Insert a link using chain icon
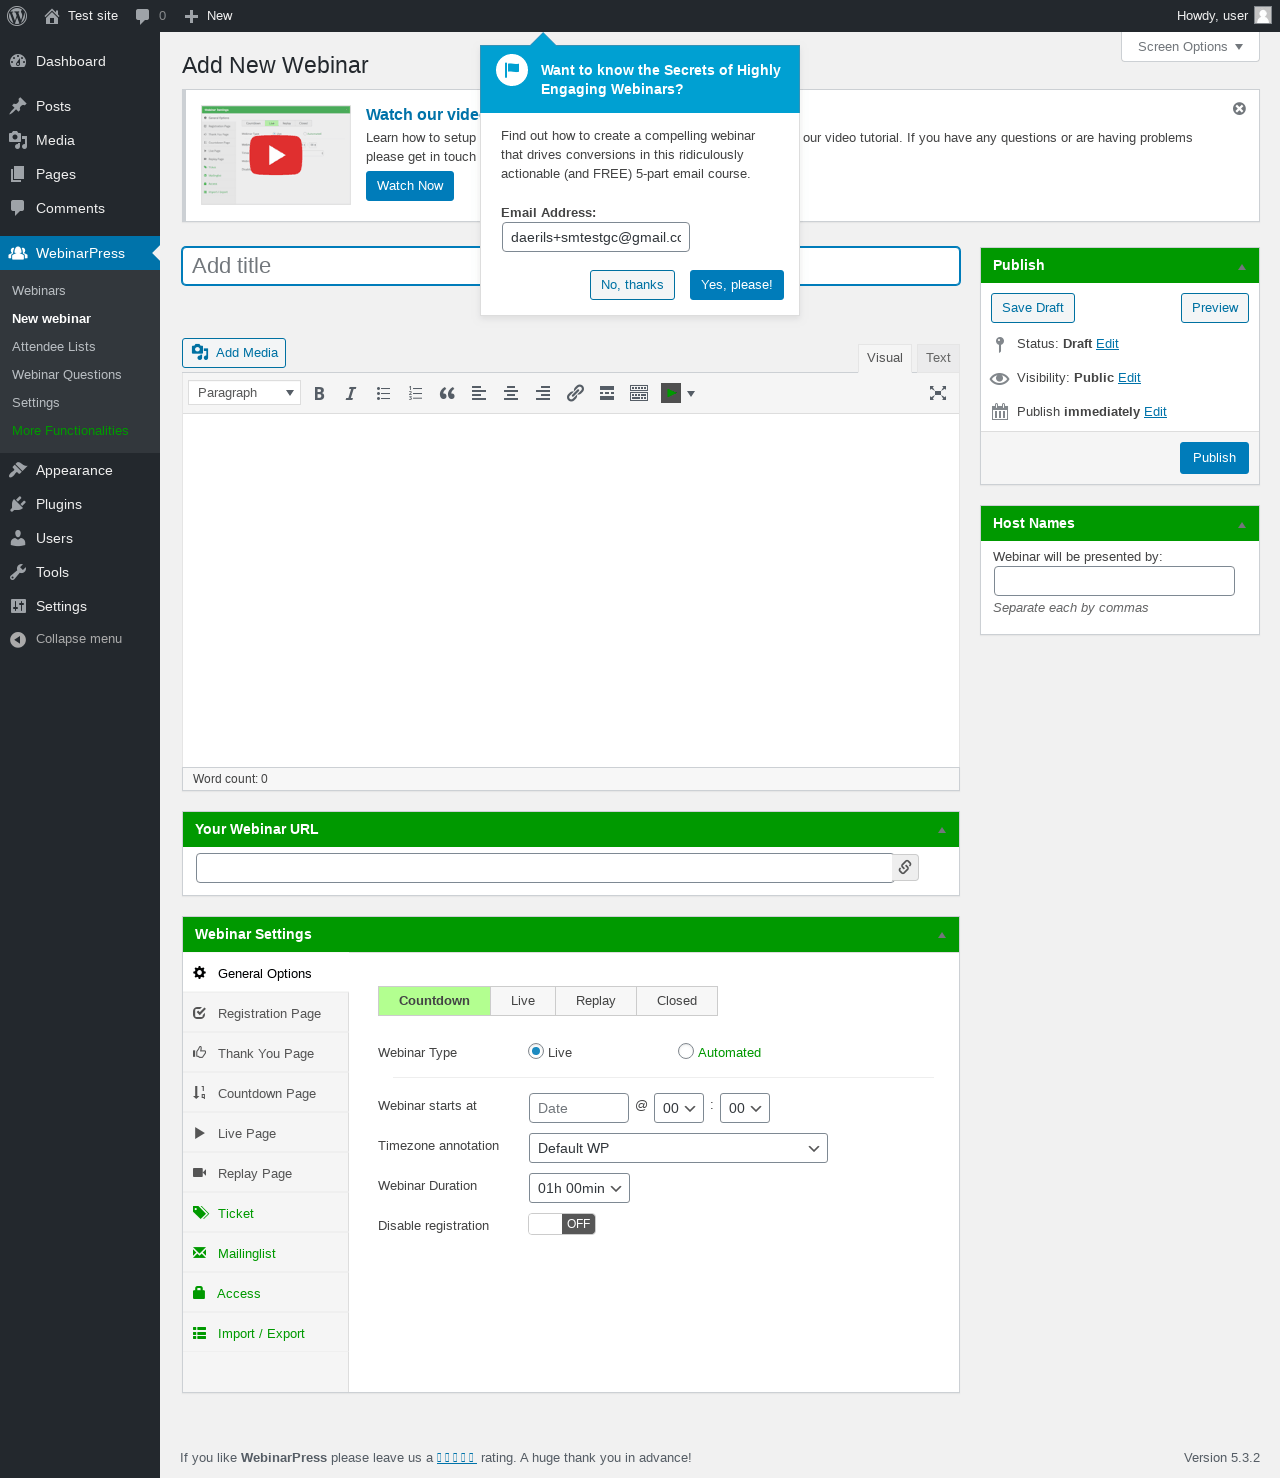The width and height of the screenshot is (1280, 1478). (x=575, y=394)
